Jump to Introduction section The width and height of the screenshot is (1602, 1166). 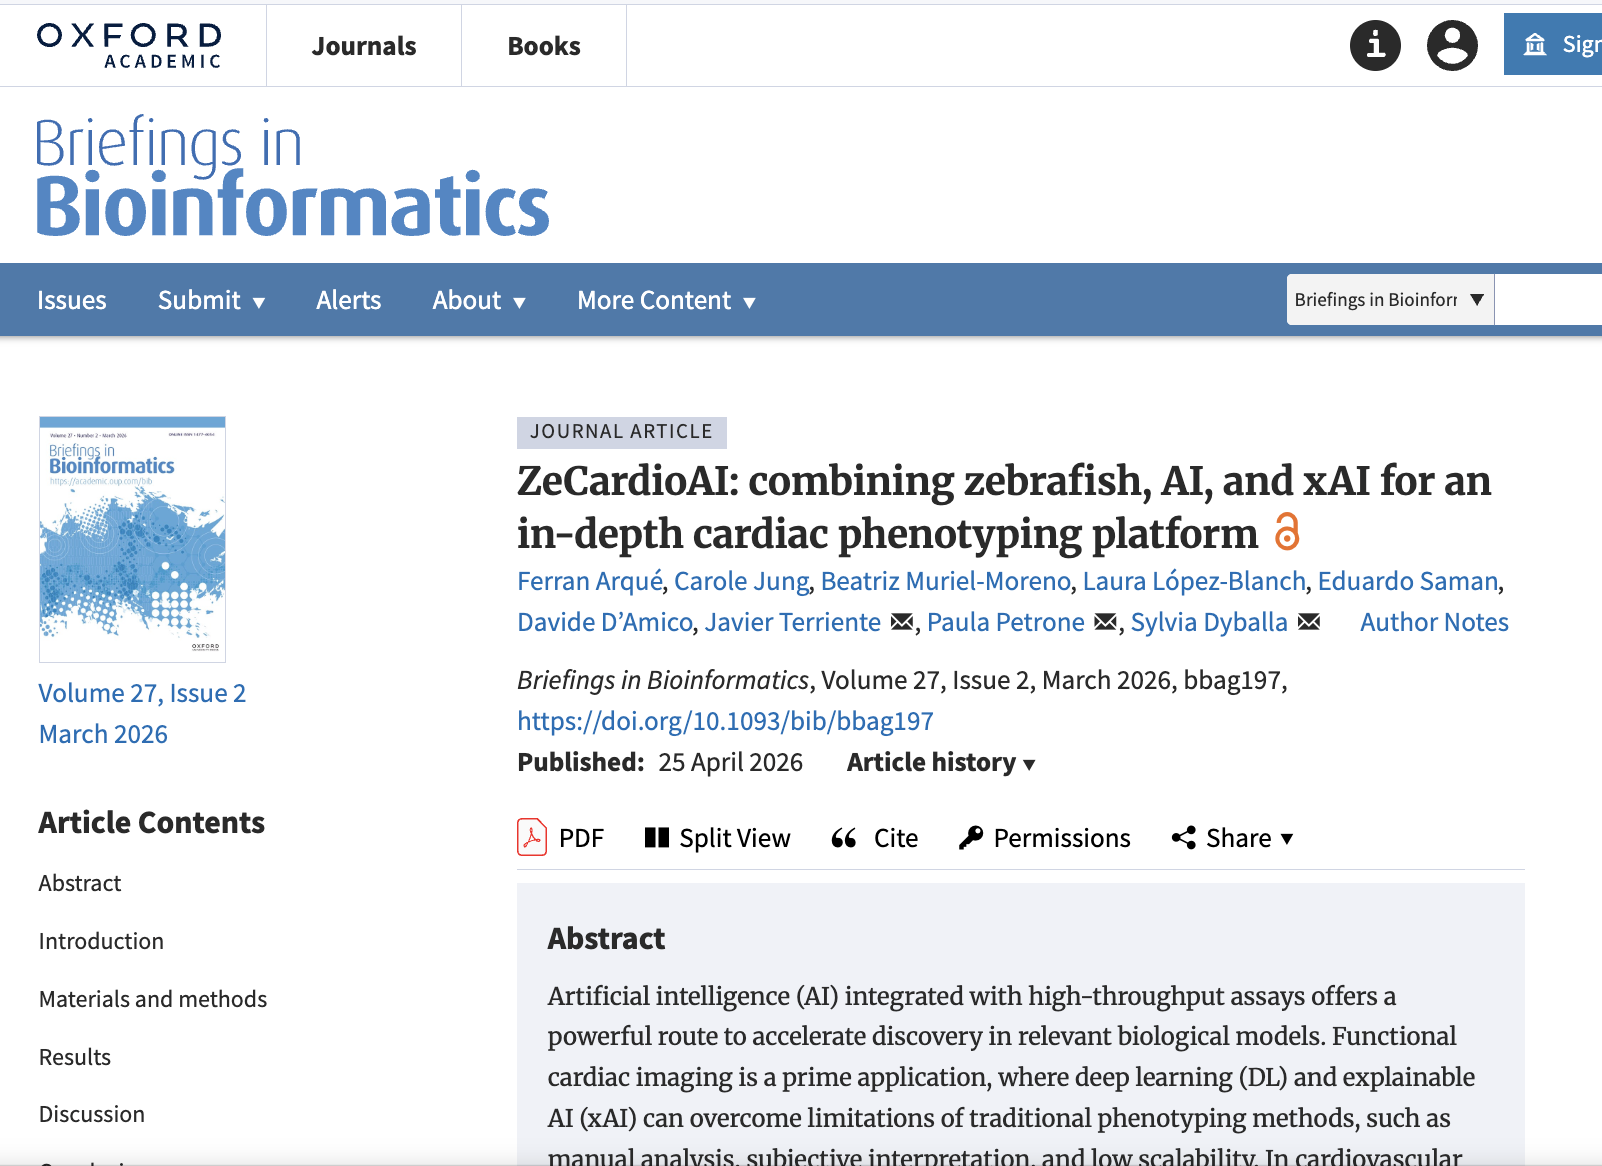click(x=101, y=941)
